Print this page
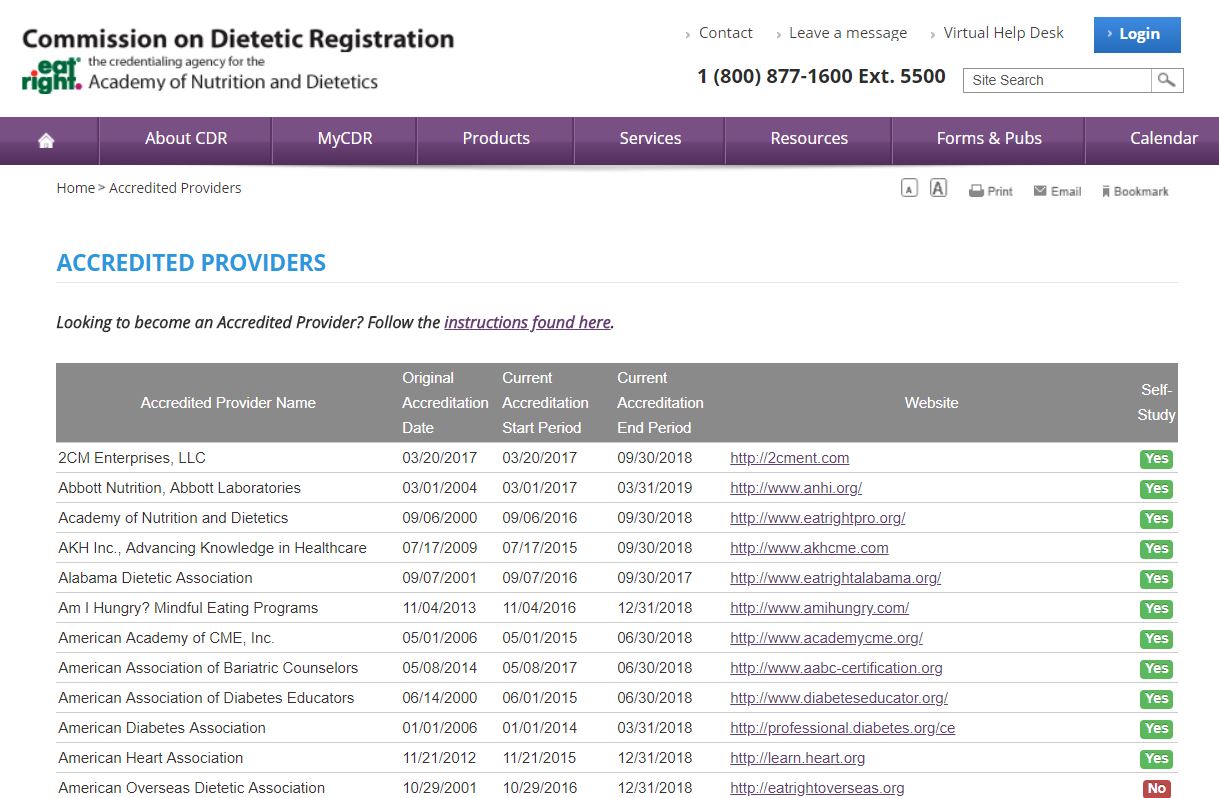The image size is (1219, 798). (x=990, y=191)
